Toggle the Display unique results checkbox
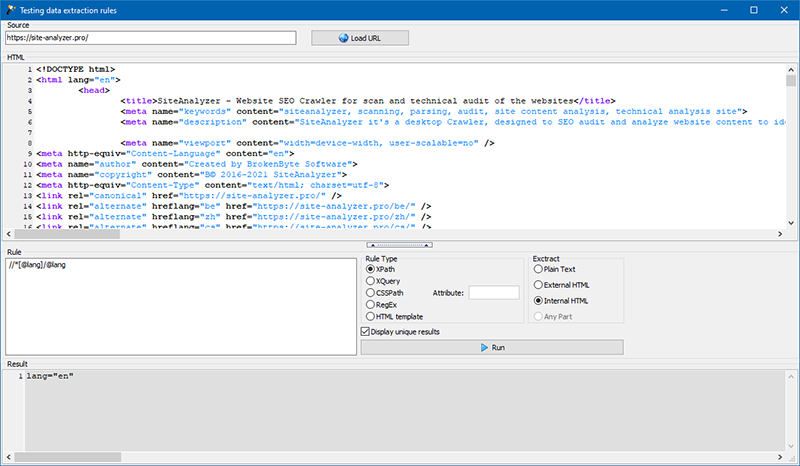The image size is (800, 466). (401, 332)
